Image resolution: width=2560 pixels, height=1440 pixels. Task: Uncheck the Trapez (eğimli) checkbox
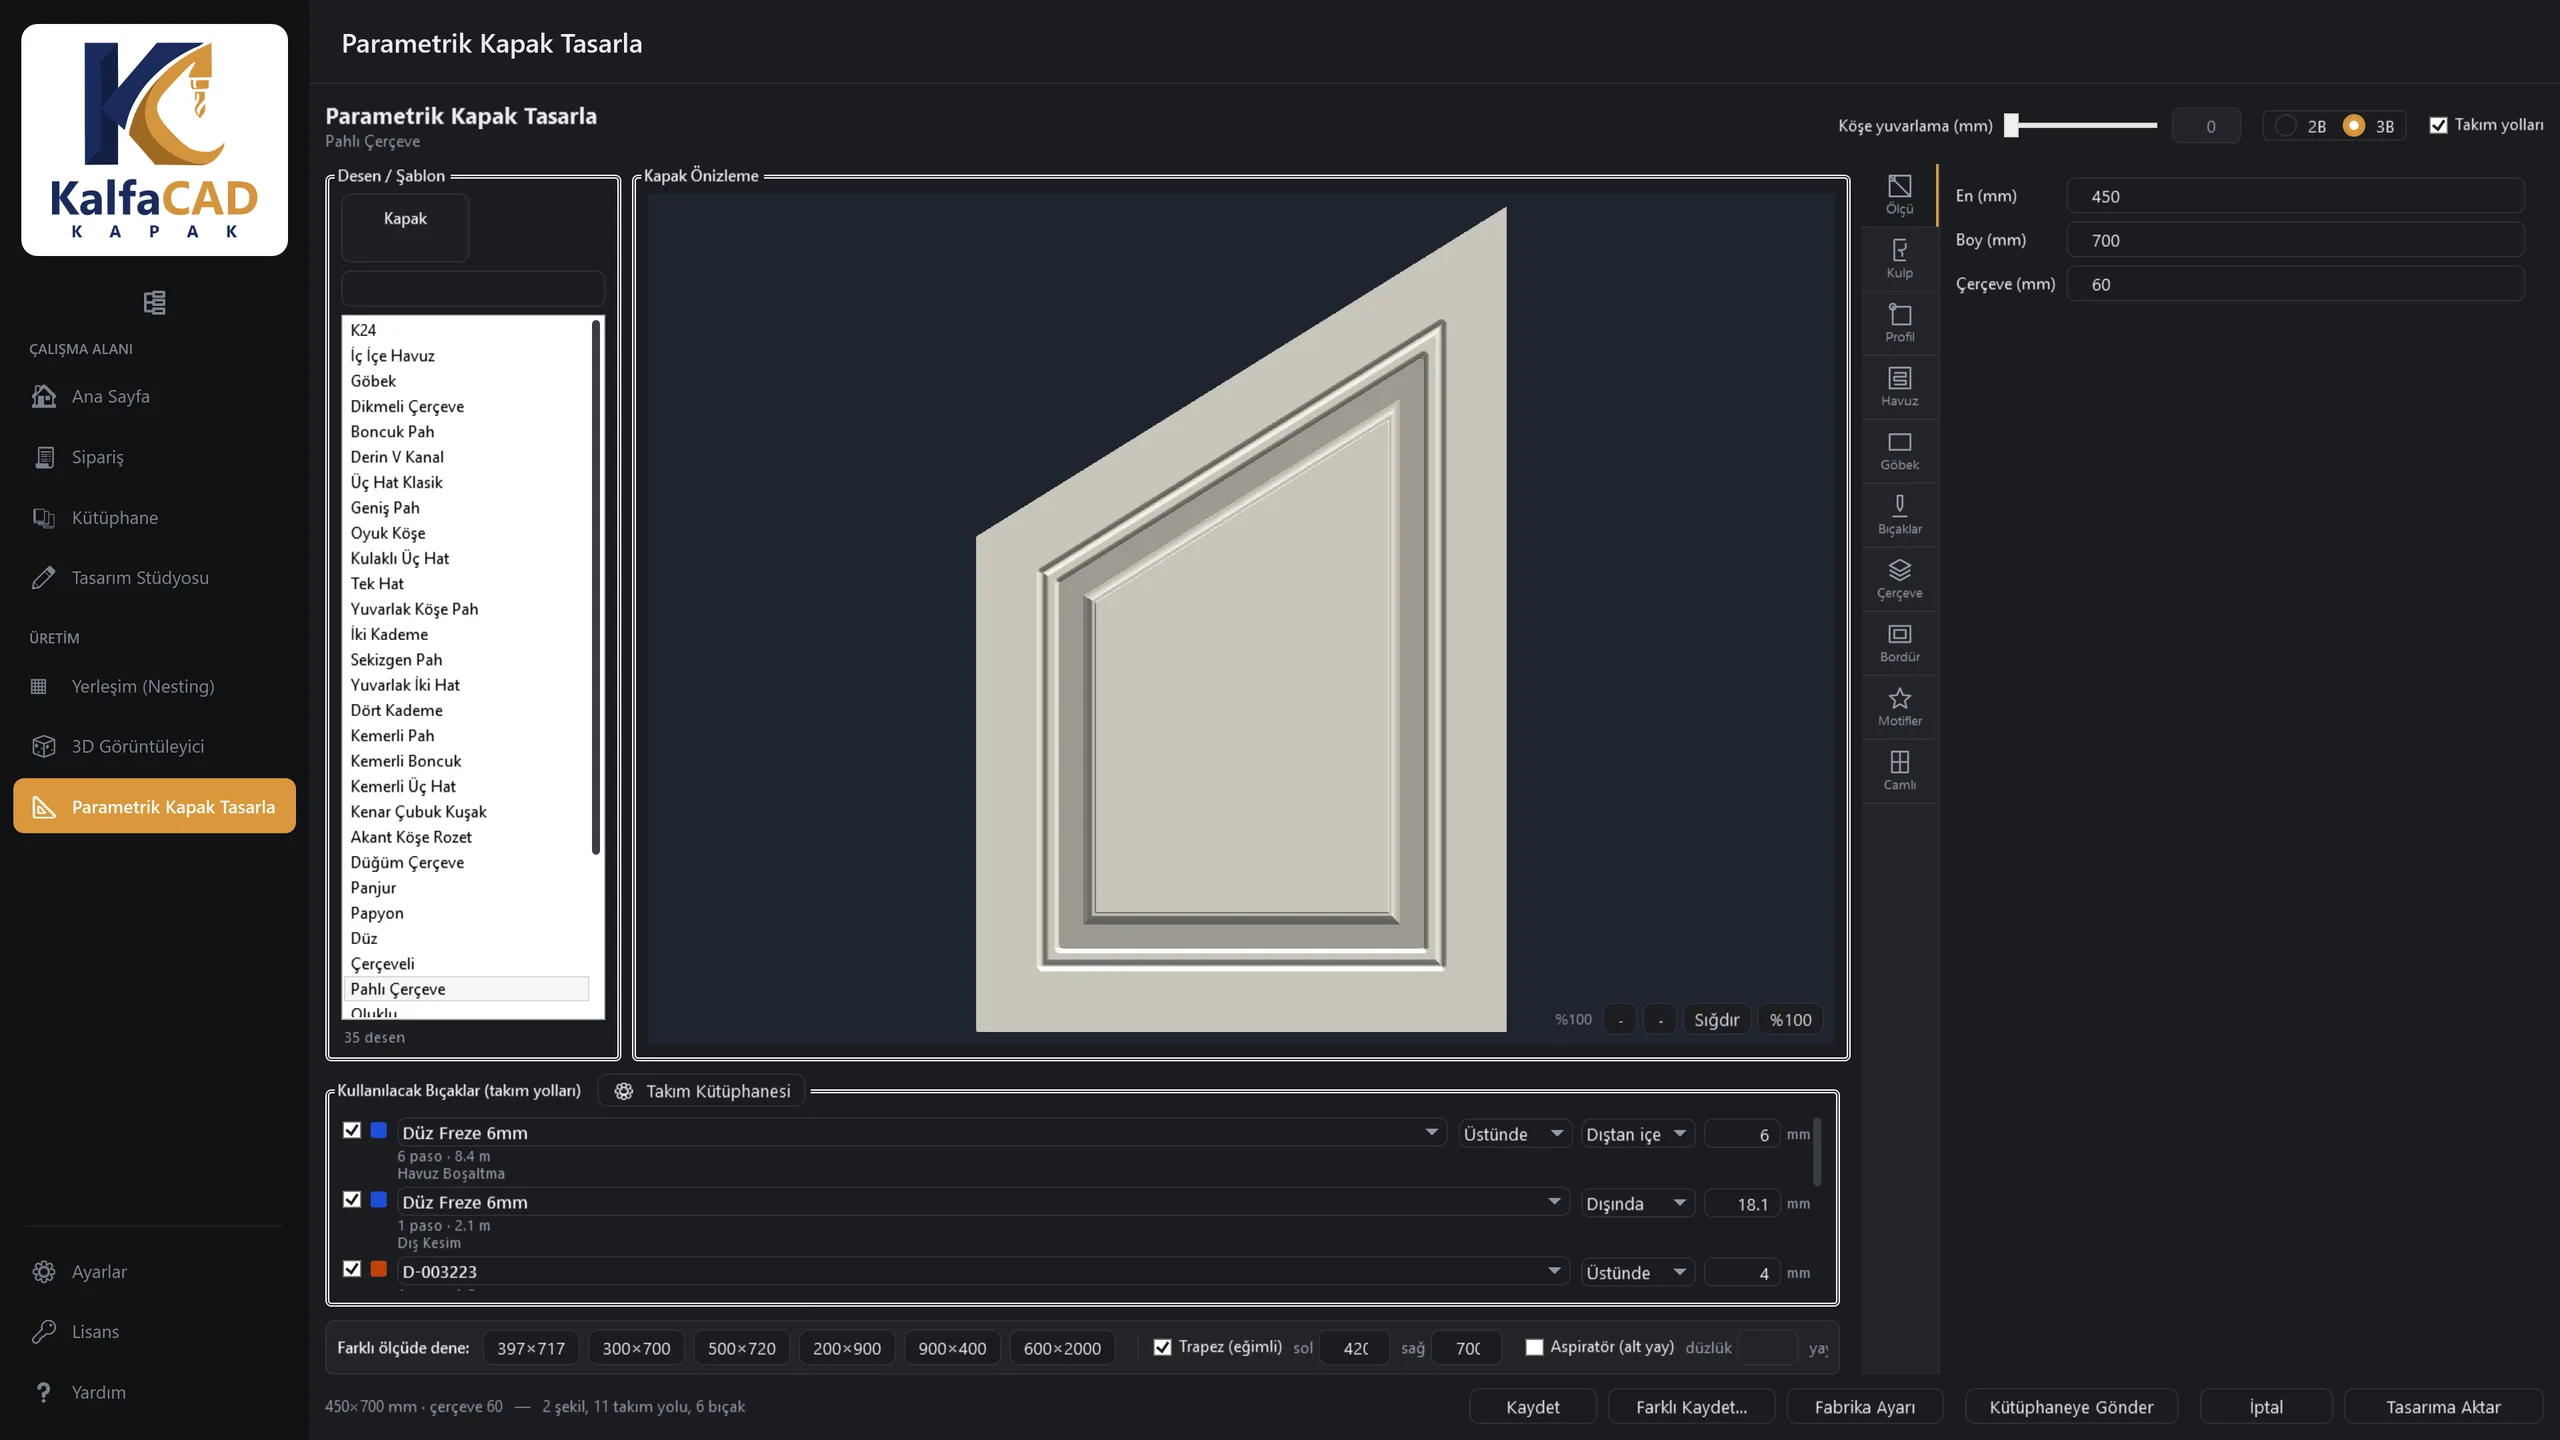click(x=1162, y=1347)
